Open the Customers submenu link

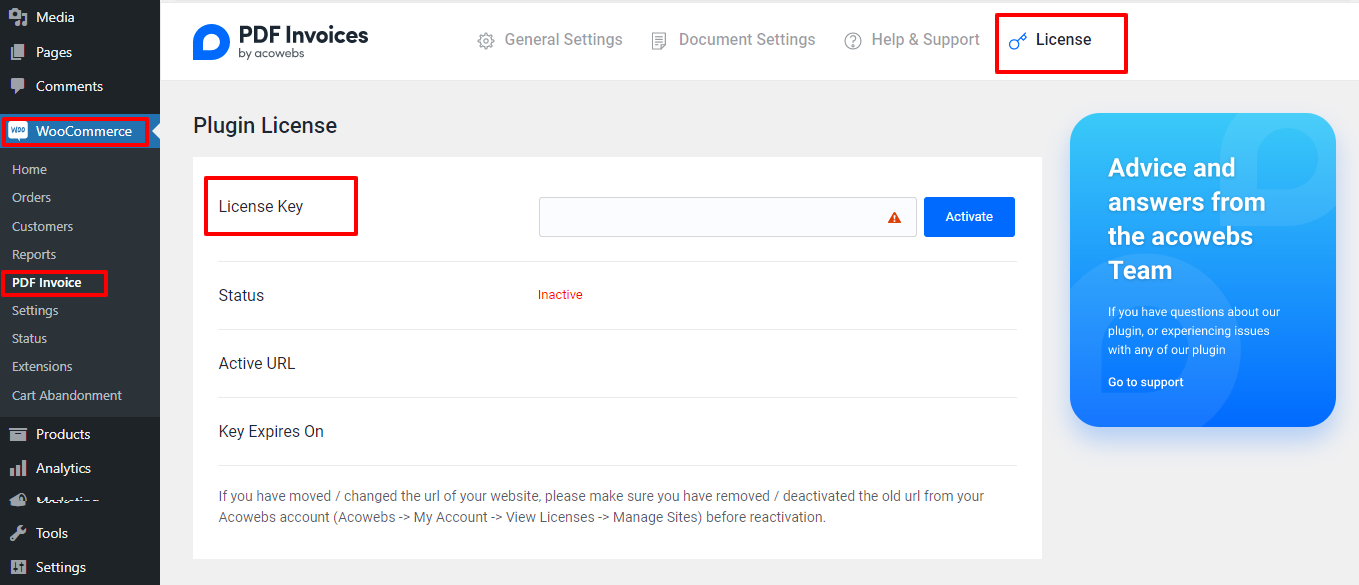(x=42, y=227)
